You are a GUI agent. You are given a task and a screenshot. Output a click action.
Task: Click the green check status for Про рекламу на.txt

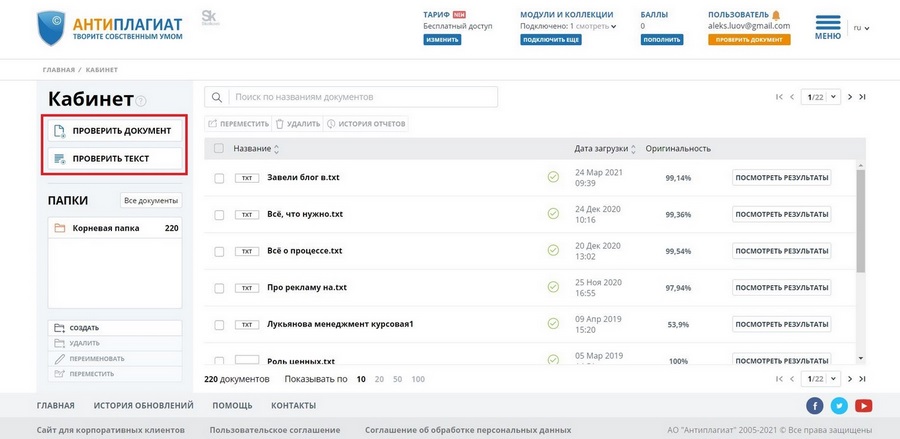[x=553, y=287]
